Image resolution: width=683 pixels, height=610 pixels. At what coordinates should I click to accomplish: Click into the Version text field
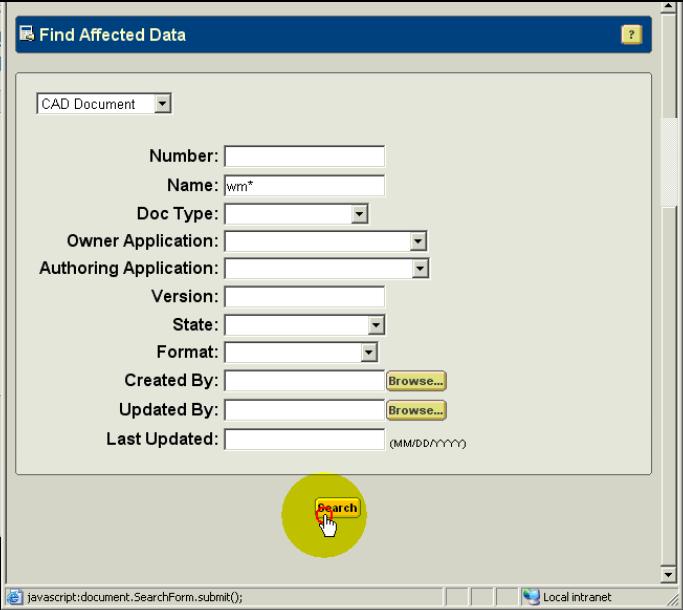[304, 296]
